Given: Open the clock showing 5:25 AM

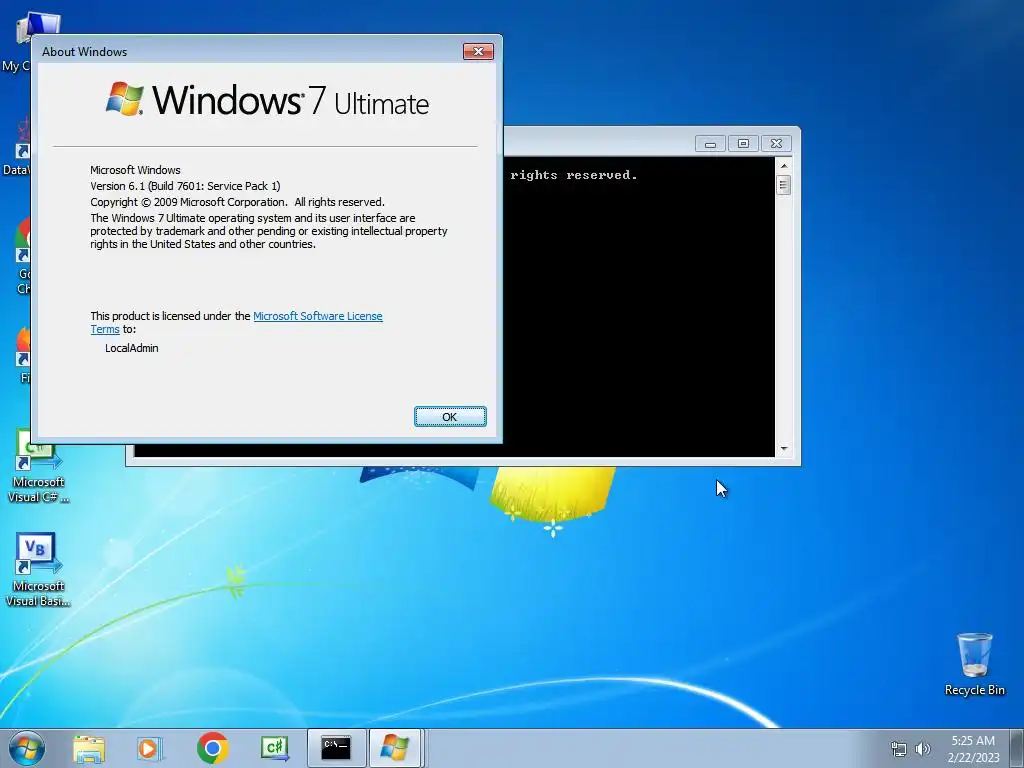Looking at the screenshot, I should tap(973, 748).
